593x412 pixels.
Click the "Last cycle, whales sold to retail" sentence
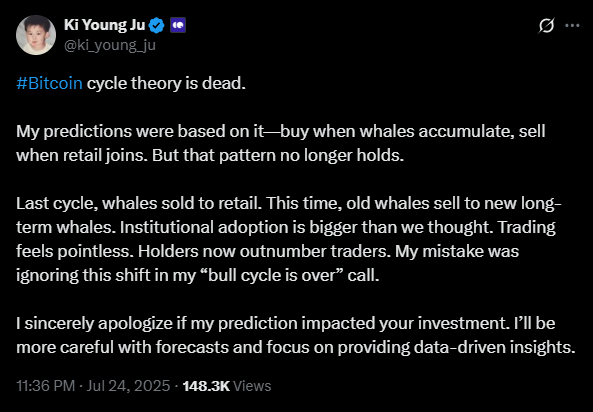pos(139,204)
